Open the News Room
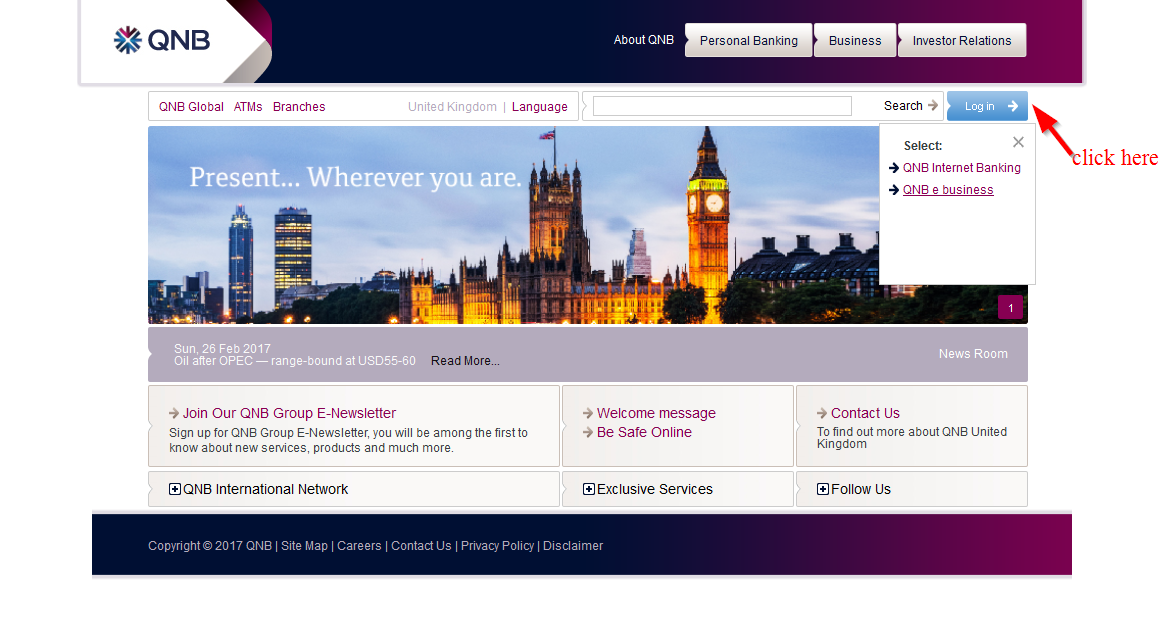The height and width of the screenshot is (633, 1170). [973, 354]
